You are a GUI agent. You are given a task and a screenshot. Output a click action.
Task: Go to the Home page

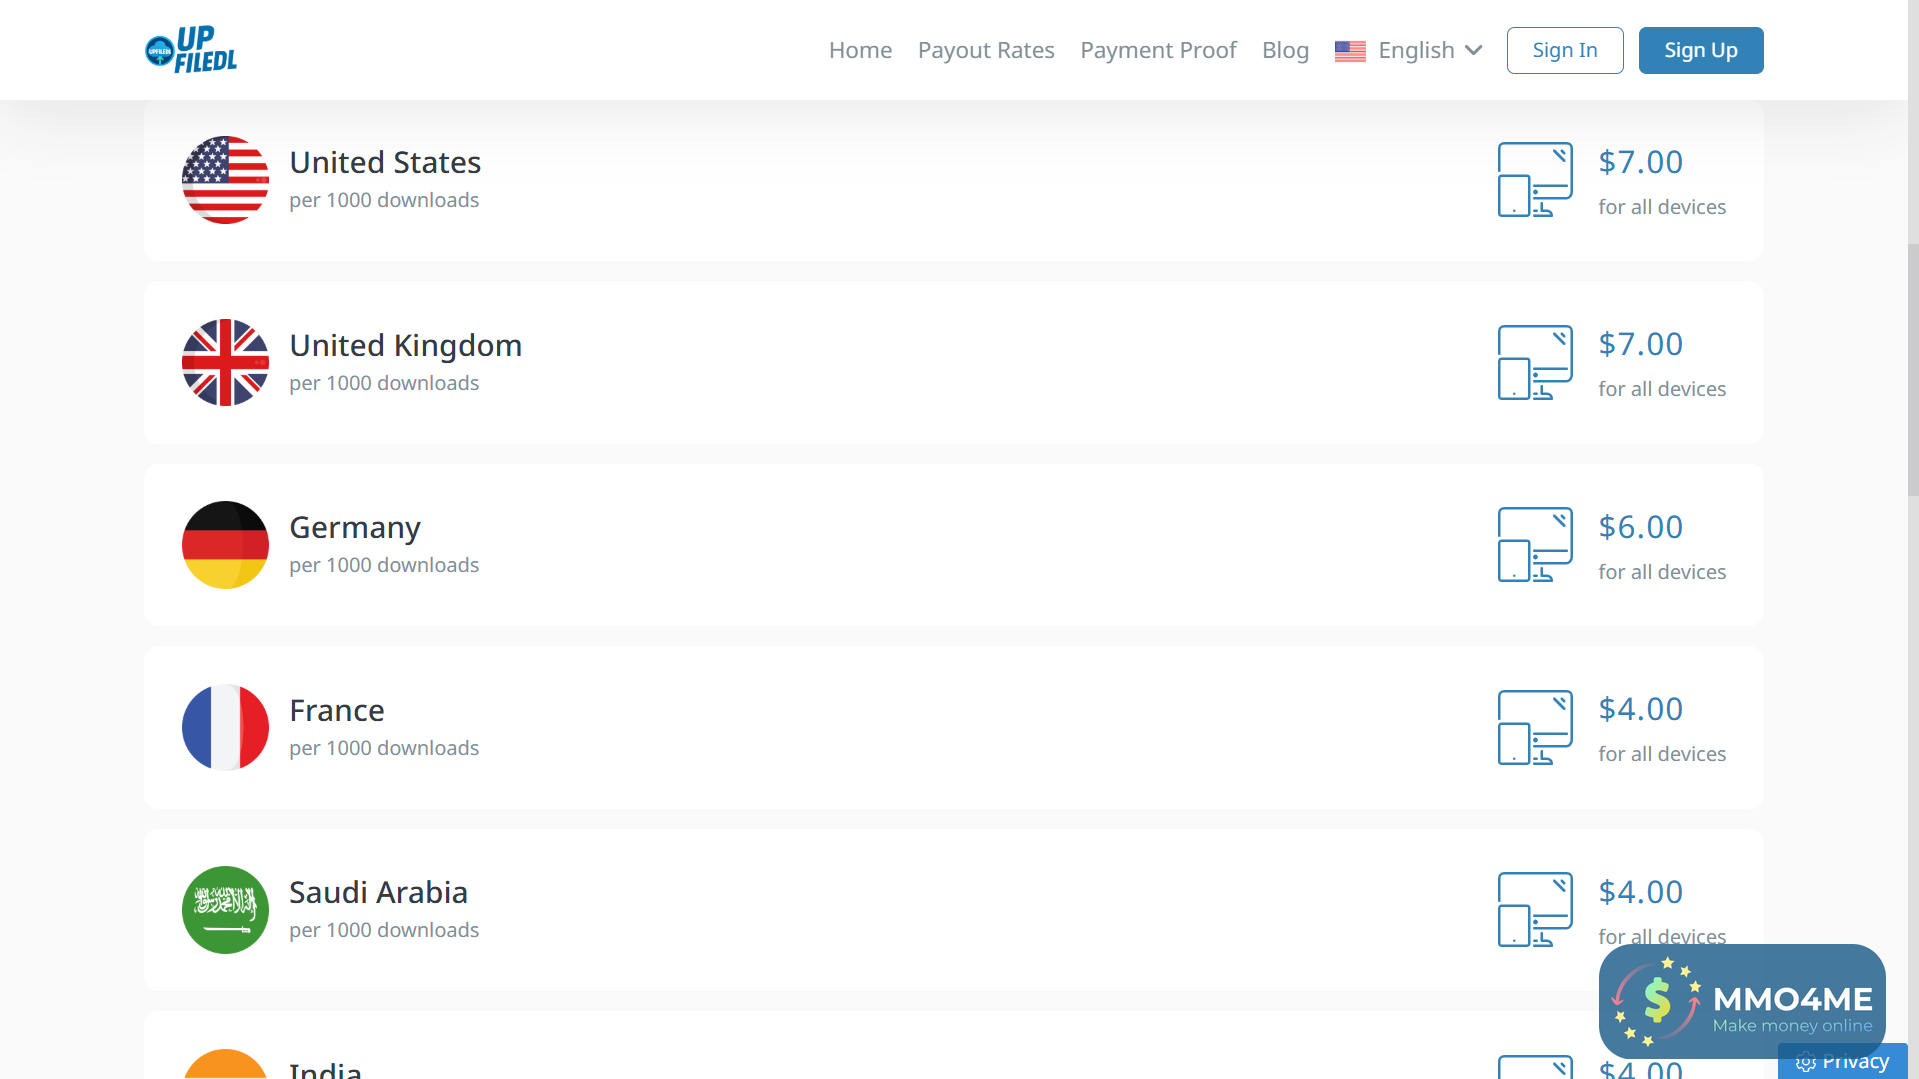coord(860,50)
